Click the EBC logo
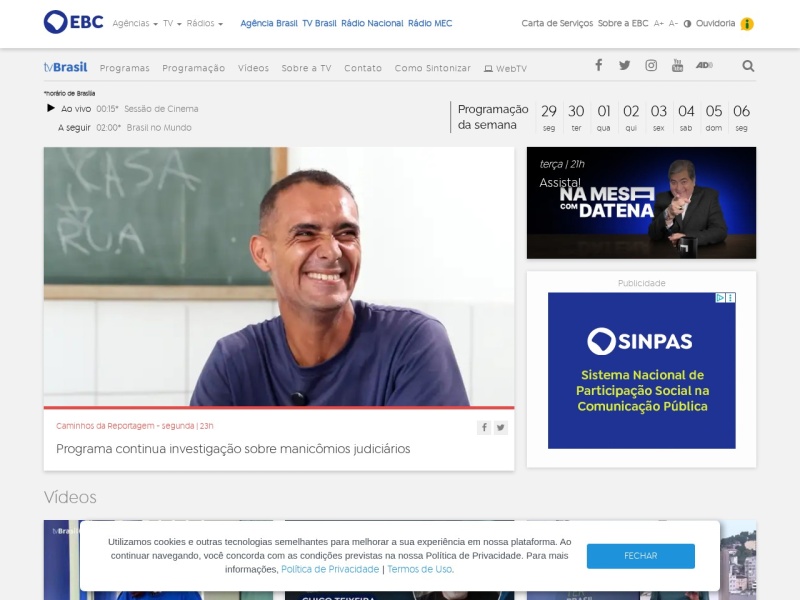Screen dimensions: 800x600 [73, 22]
